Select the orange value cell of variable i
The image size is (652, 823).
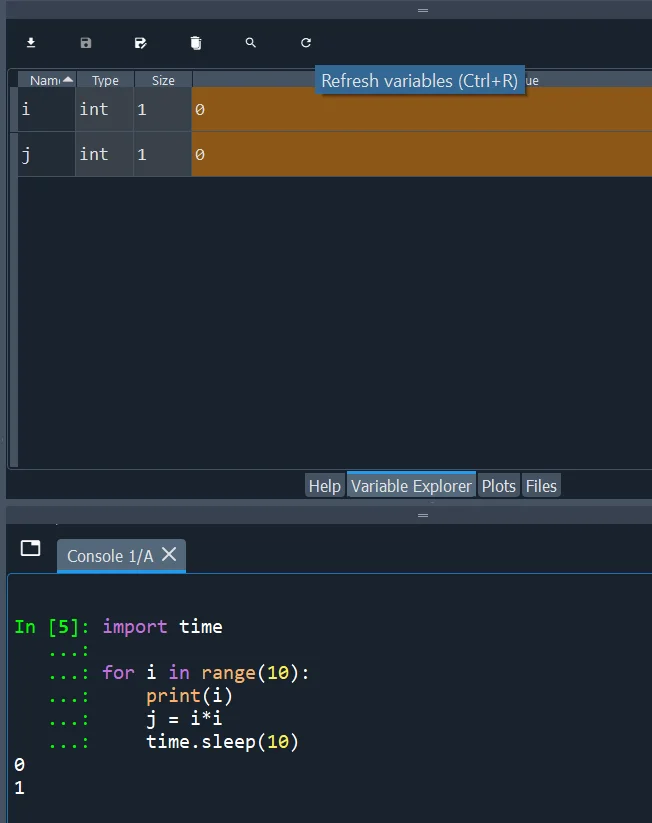pyautogui.click(x=420, y=109)
